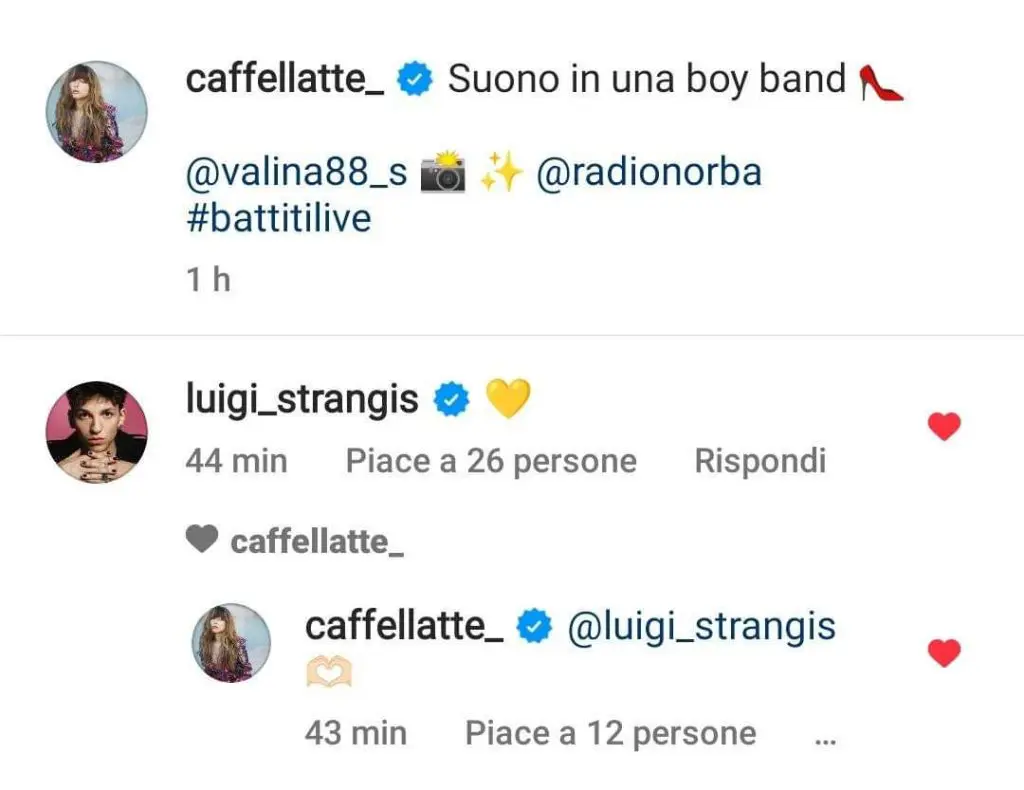The image size is (1024, 790).
Task: Click gray heart liked-by caffellatte_ indicator
Action: [x=202, y=541]
